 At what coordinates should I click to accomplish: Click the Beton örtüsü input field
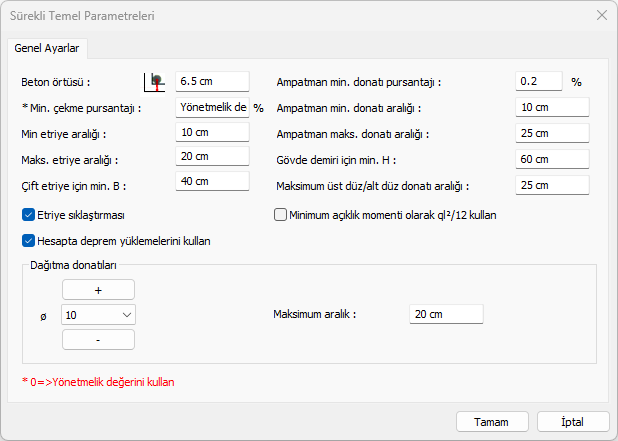(x=212, y=82)
